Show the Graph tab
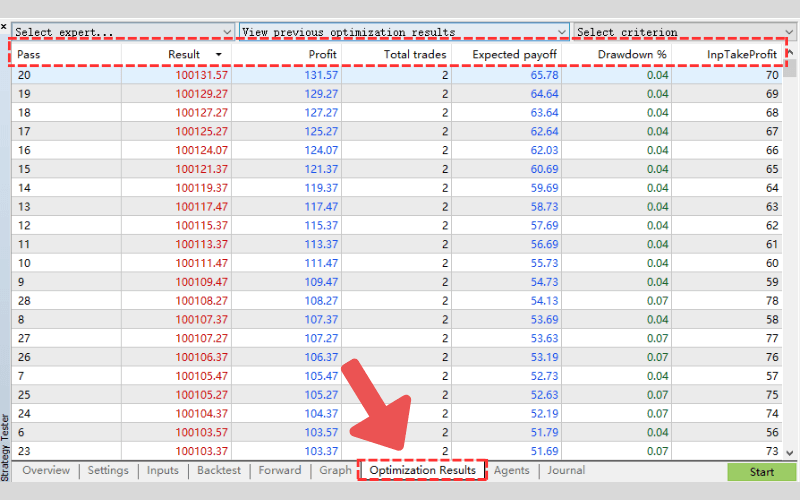The height and width of the screenshot is (500, 800). point(335,470)
